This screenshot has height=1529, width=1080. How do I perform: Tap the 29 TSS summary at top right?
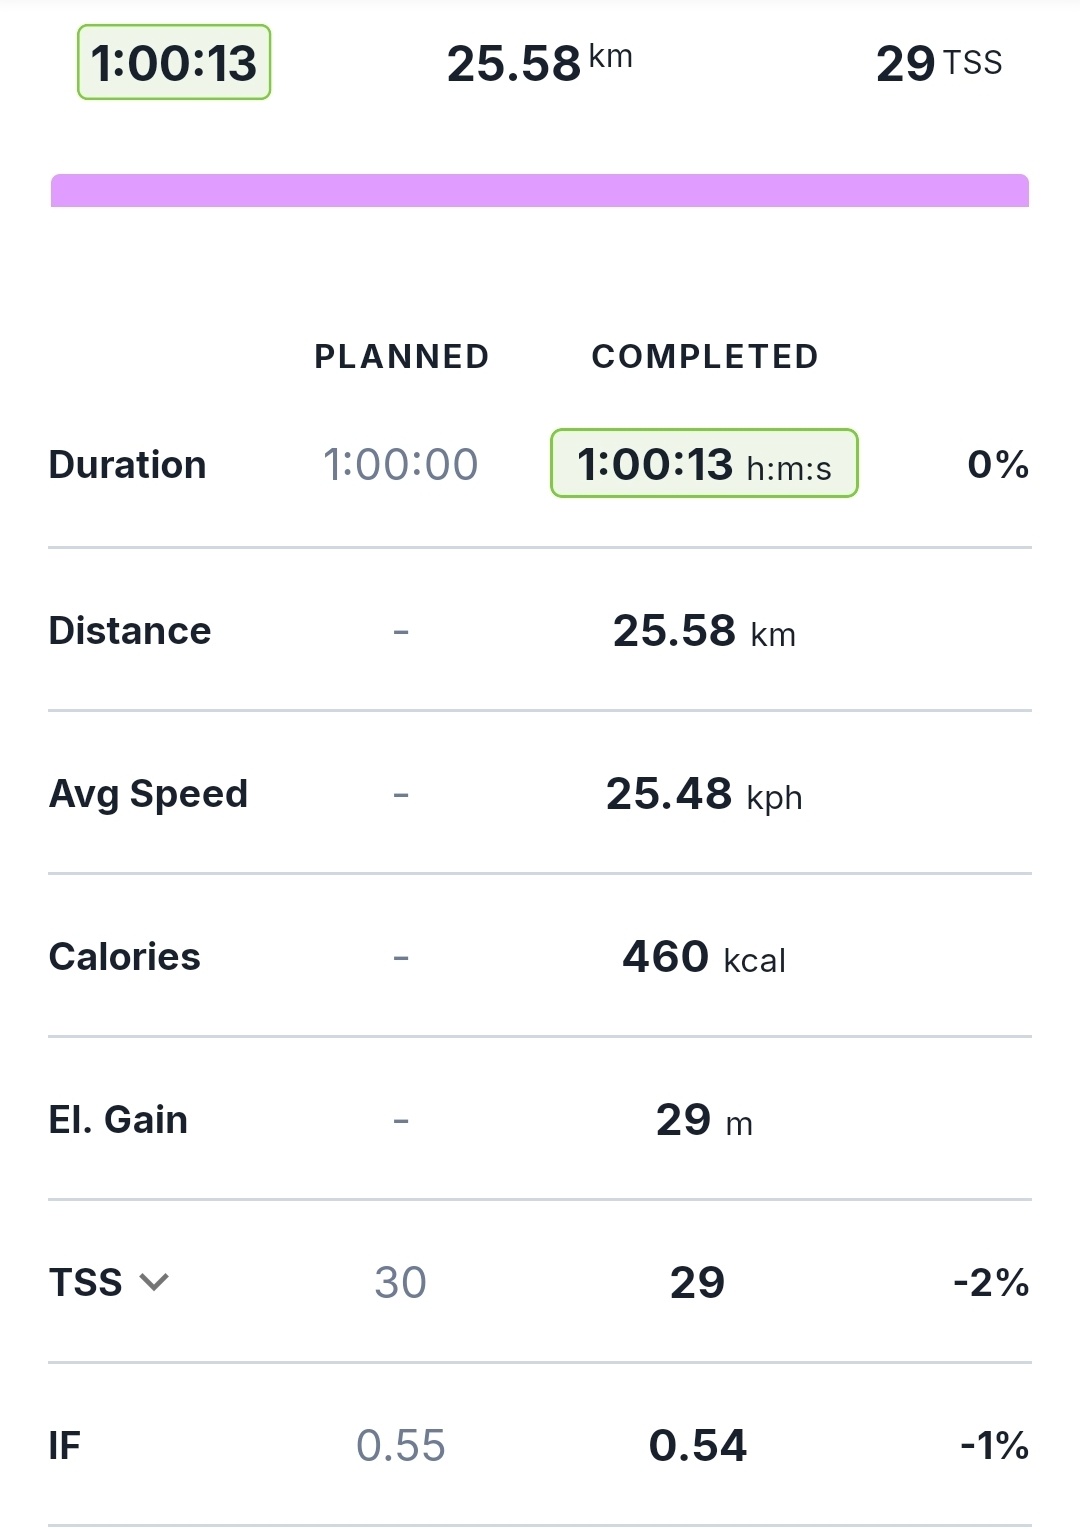pos(938,64)
